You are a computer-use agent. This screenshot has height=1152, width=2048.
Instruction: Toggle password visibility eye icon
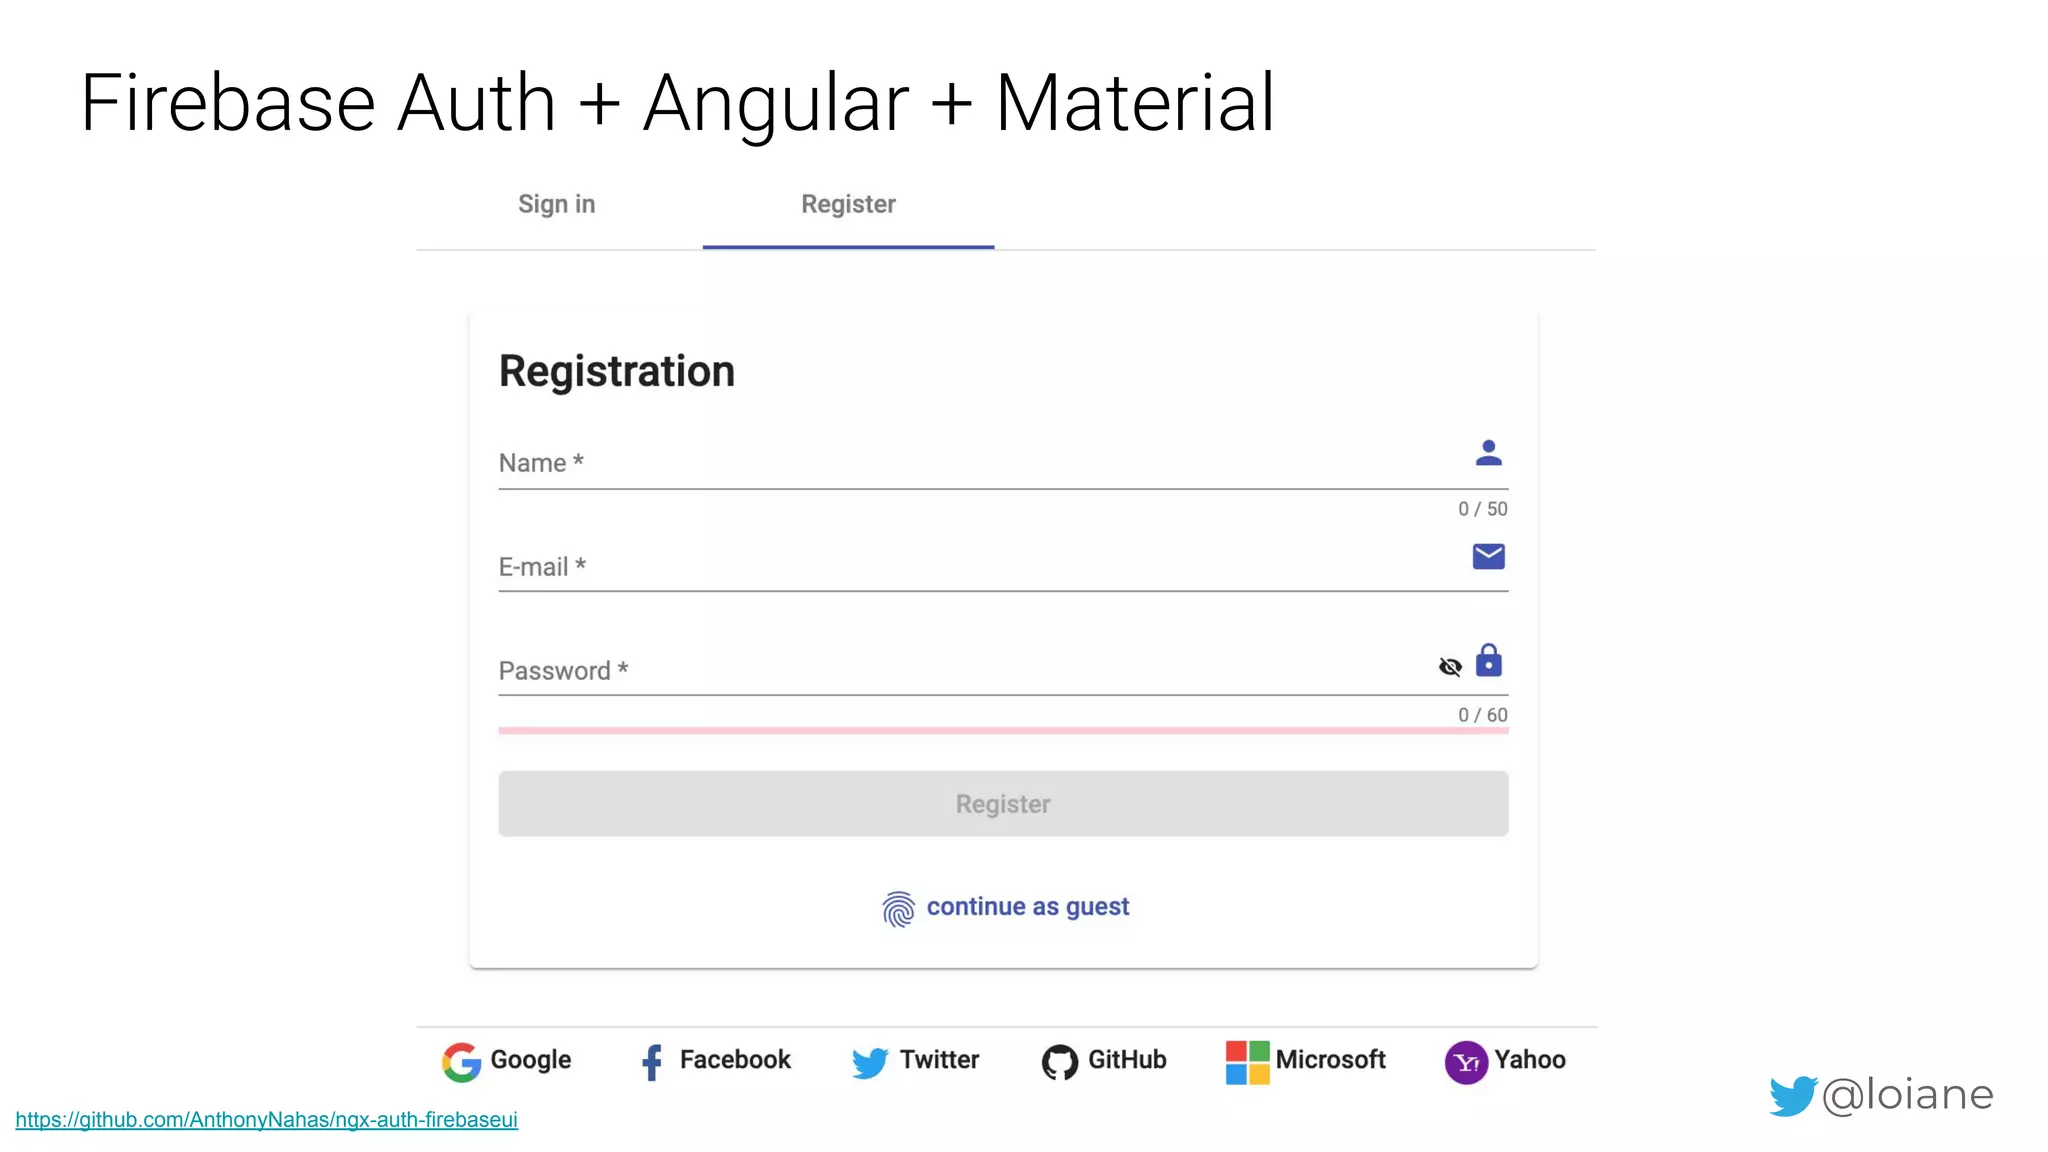coord(1450,667)
